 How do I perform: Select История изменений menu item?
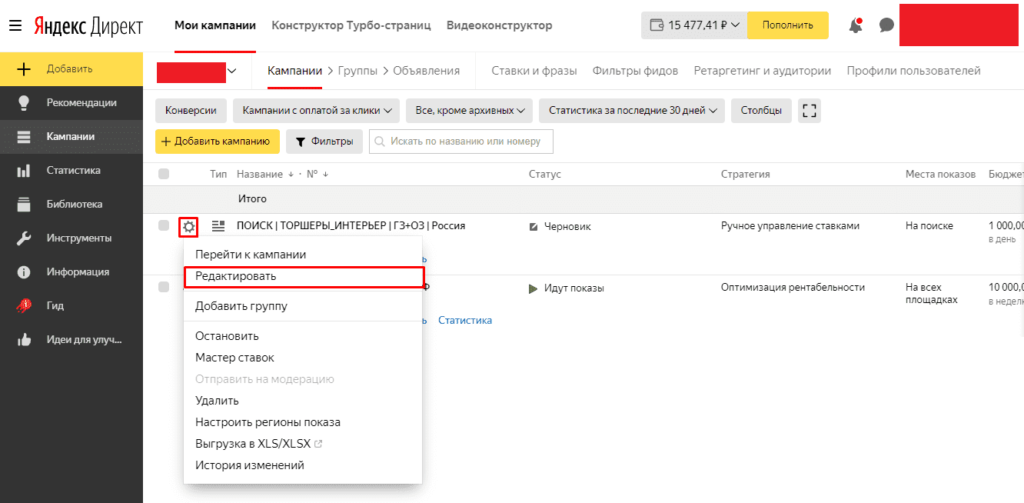[x=303, y=465]
